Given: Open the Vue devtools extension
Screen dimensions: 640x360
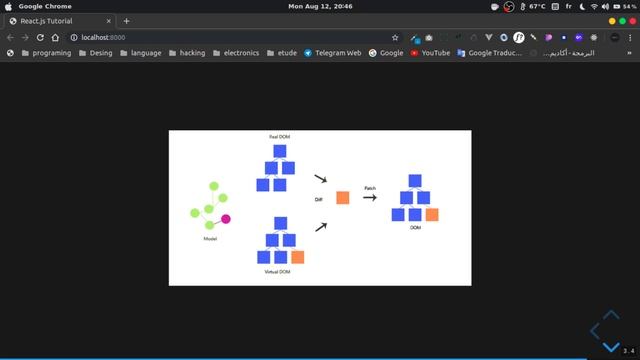Looking at the screenshot, I should coord(489,38).
